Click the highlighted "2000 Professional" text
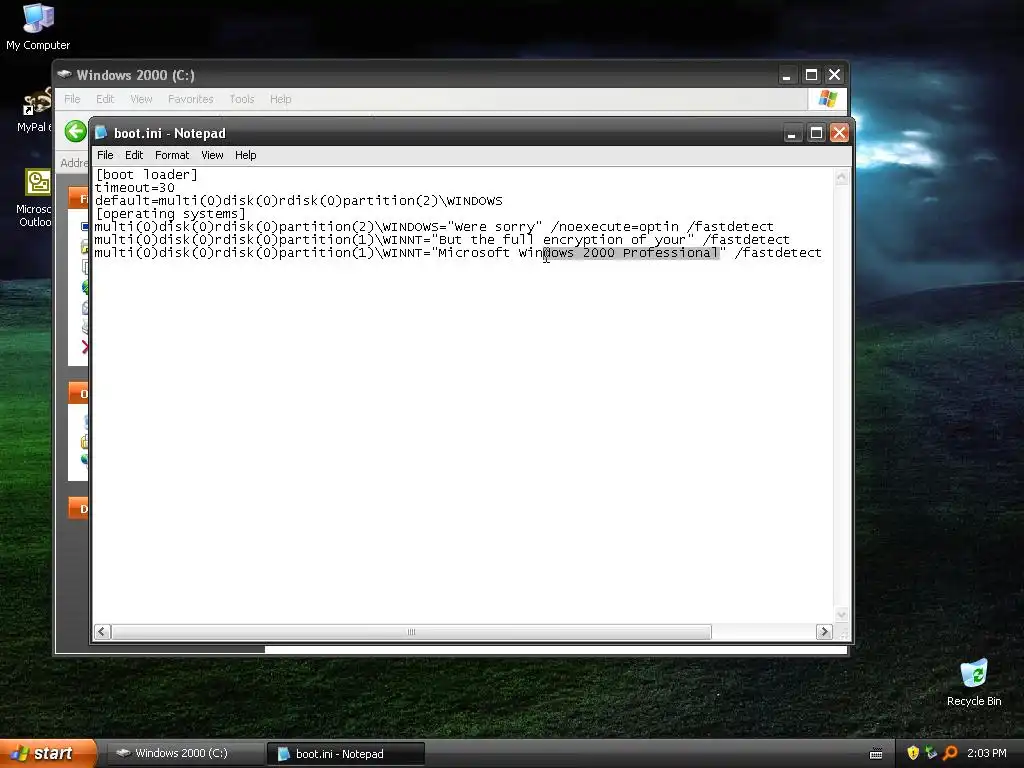 [650, 253]
